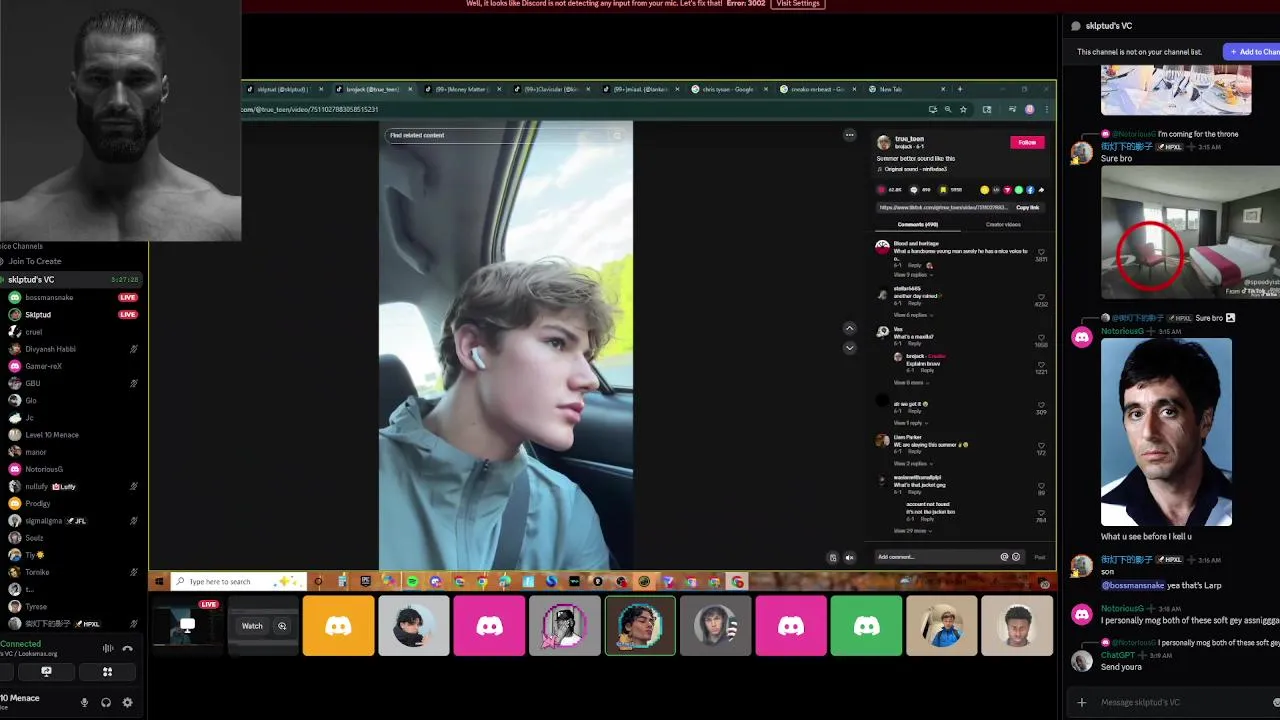
Task: Like the Blood and heritage comment
Action: 1041,252
